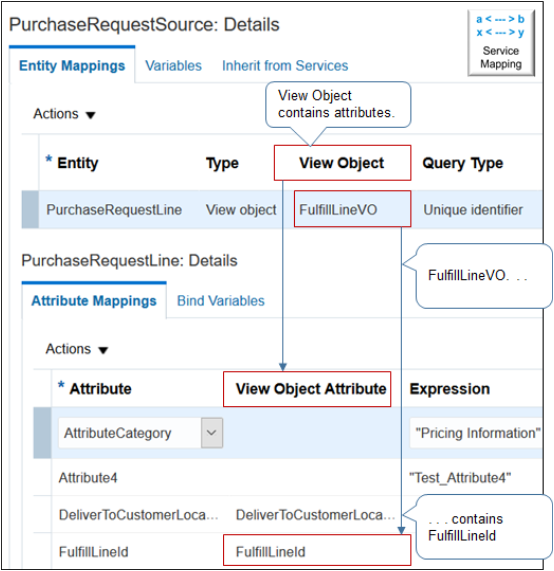This screenshot has width=554, height=571.
Task: Click the Type column header
Action: (222, 163)
